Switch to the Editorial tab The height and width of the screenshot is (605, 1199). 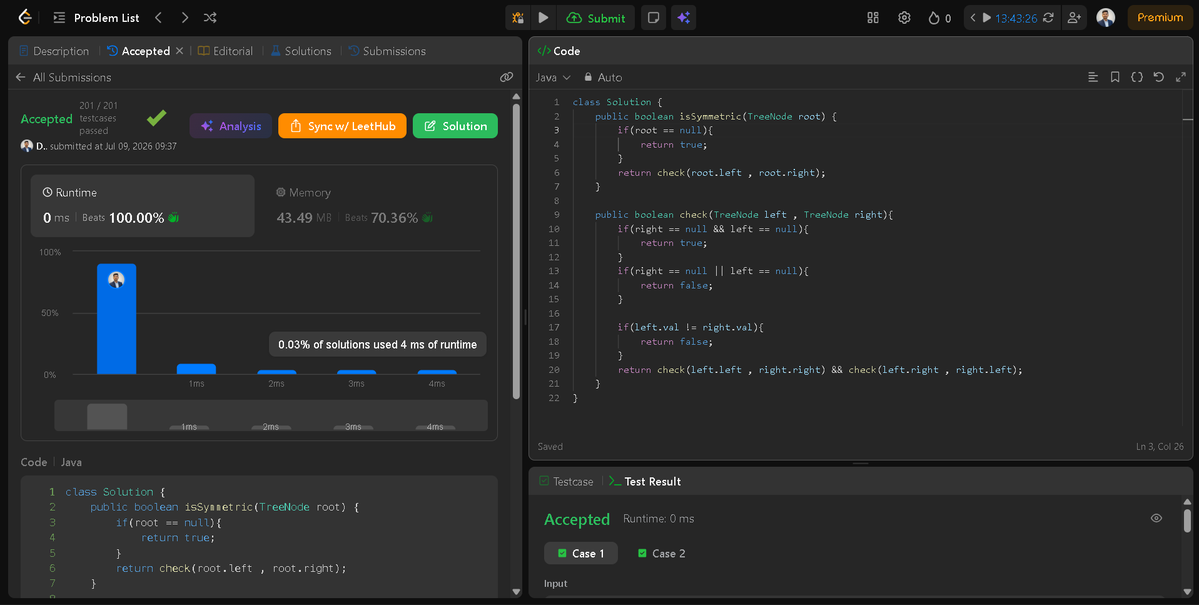(x=225, y=51)
